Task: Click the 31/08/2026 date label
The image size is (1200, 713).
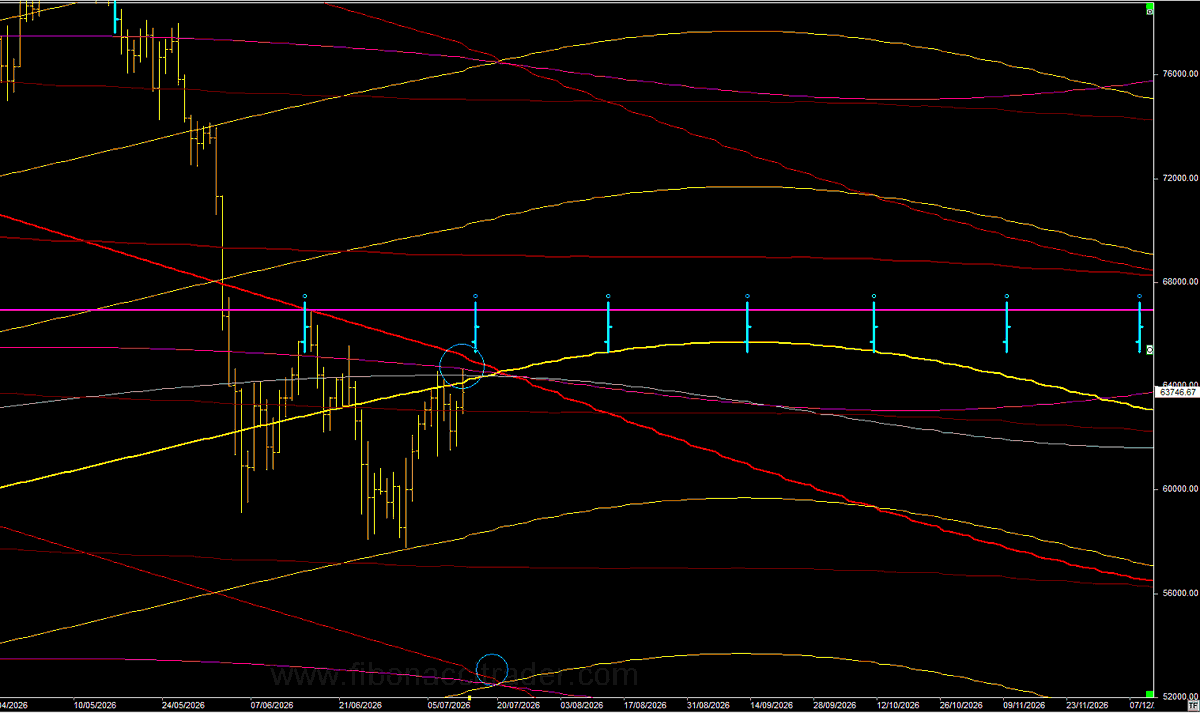Action: pos(707,706)
